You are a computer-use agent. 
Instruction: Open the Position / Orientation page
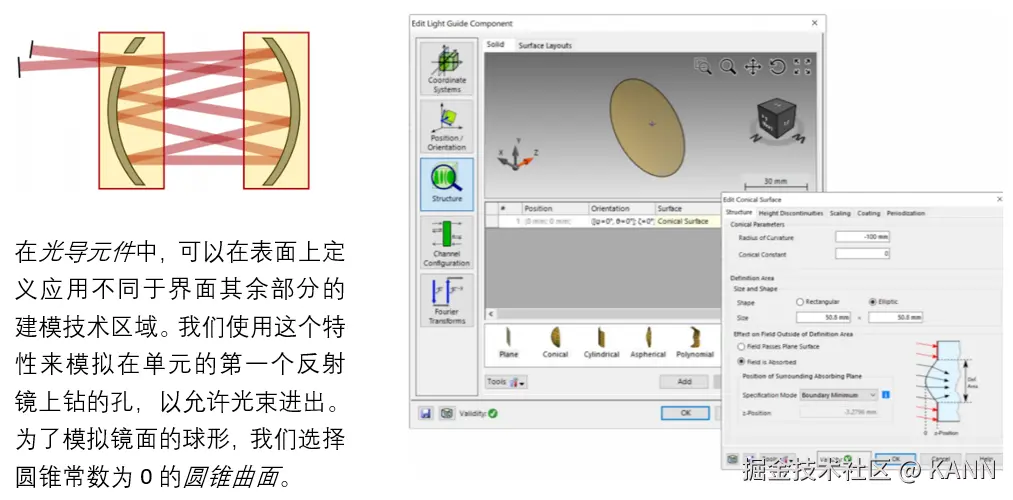tap(446, 126)
